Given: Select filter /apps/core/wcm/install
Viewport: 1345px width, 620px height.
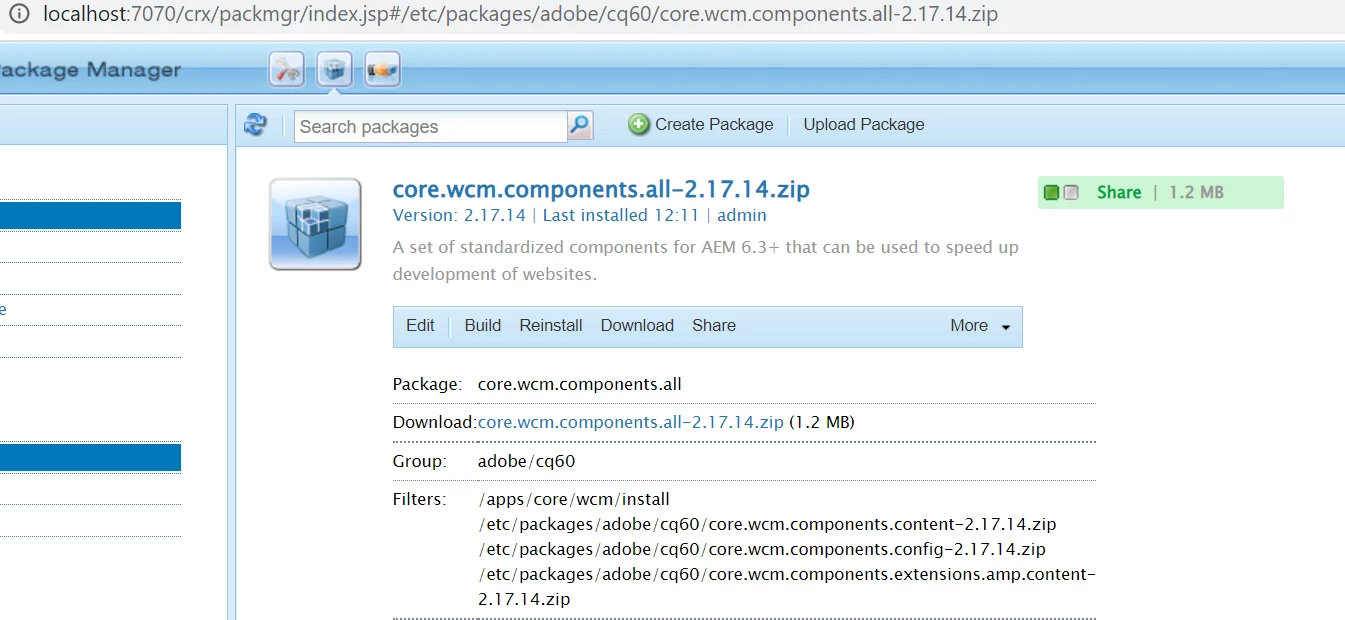Looking at the screenshot, I should point(575,499).
